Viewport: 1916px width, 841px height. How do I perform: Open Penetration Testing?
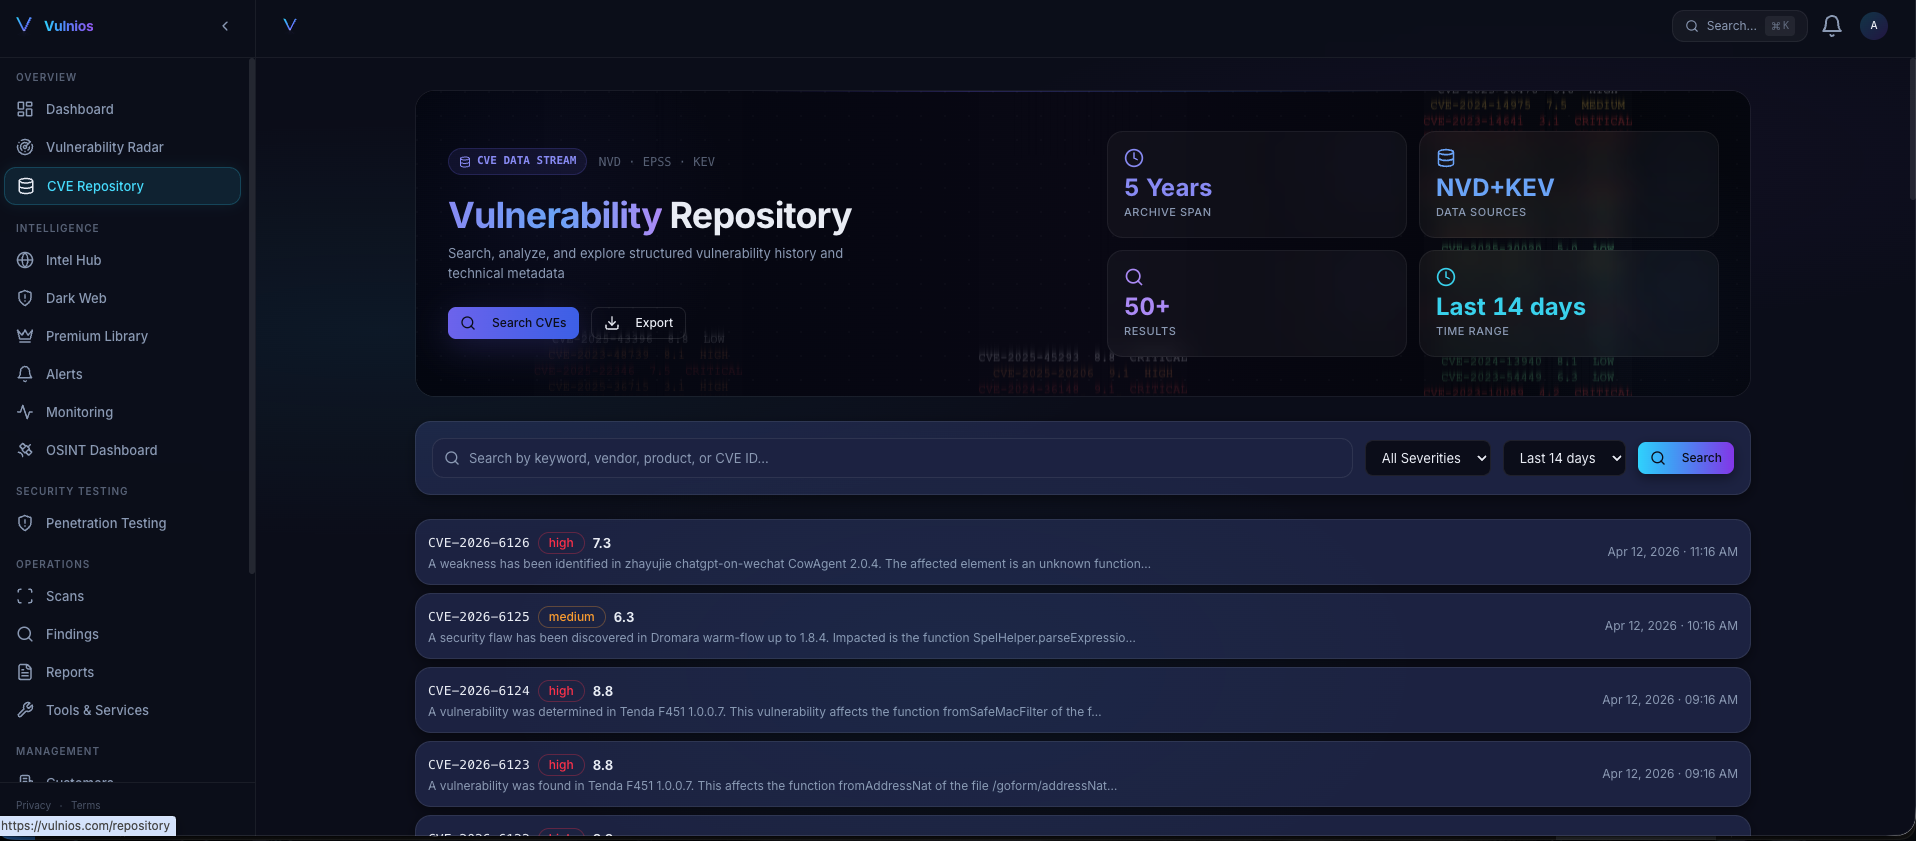coord(122,523)
